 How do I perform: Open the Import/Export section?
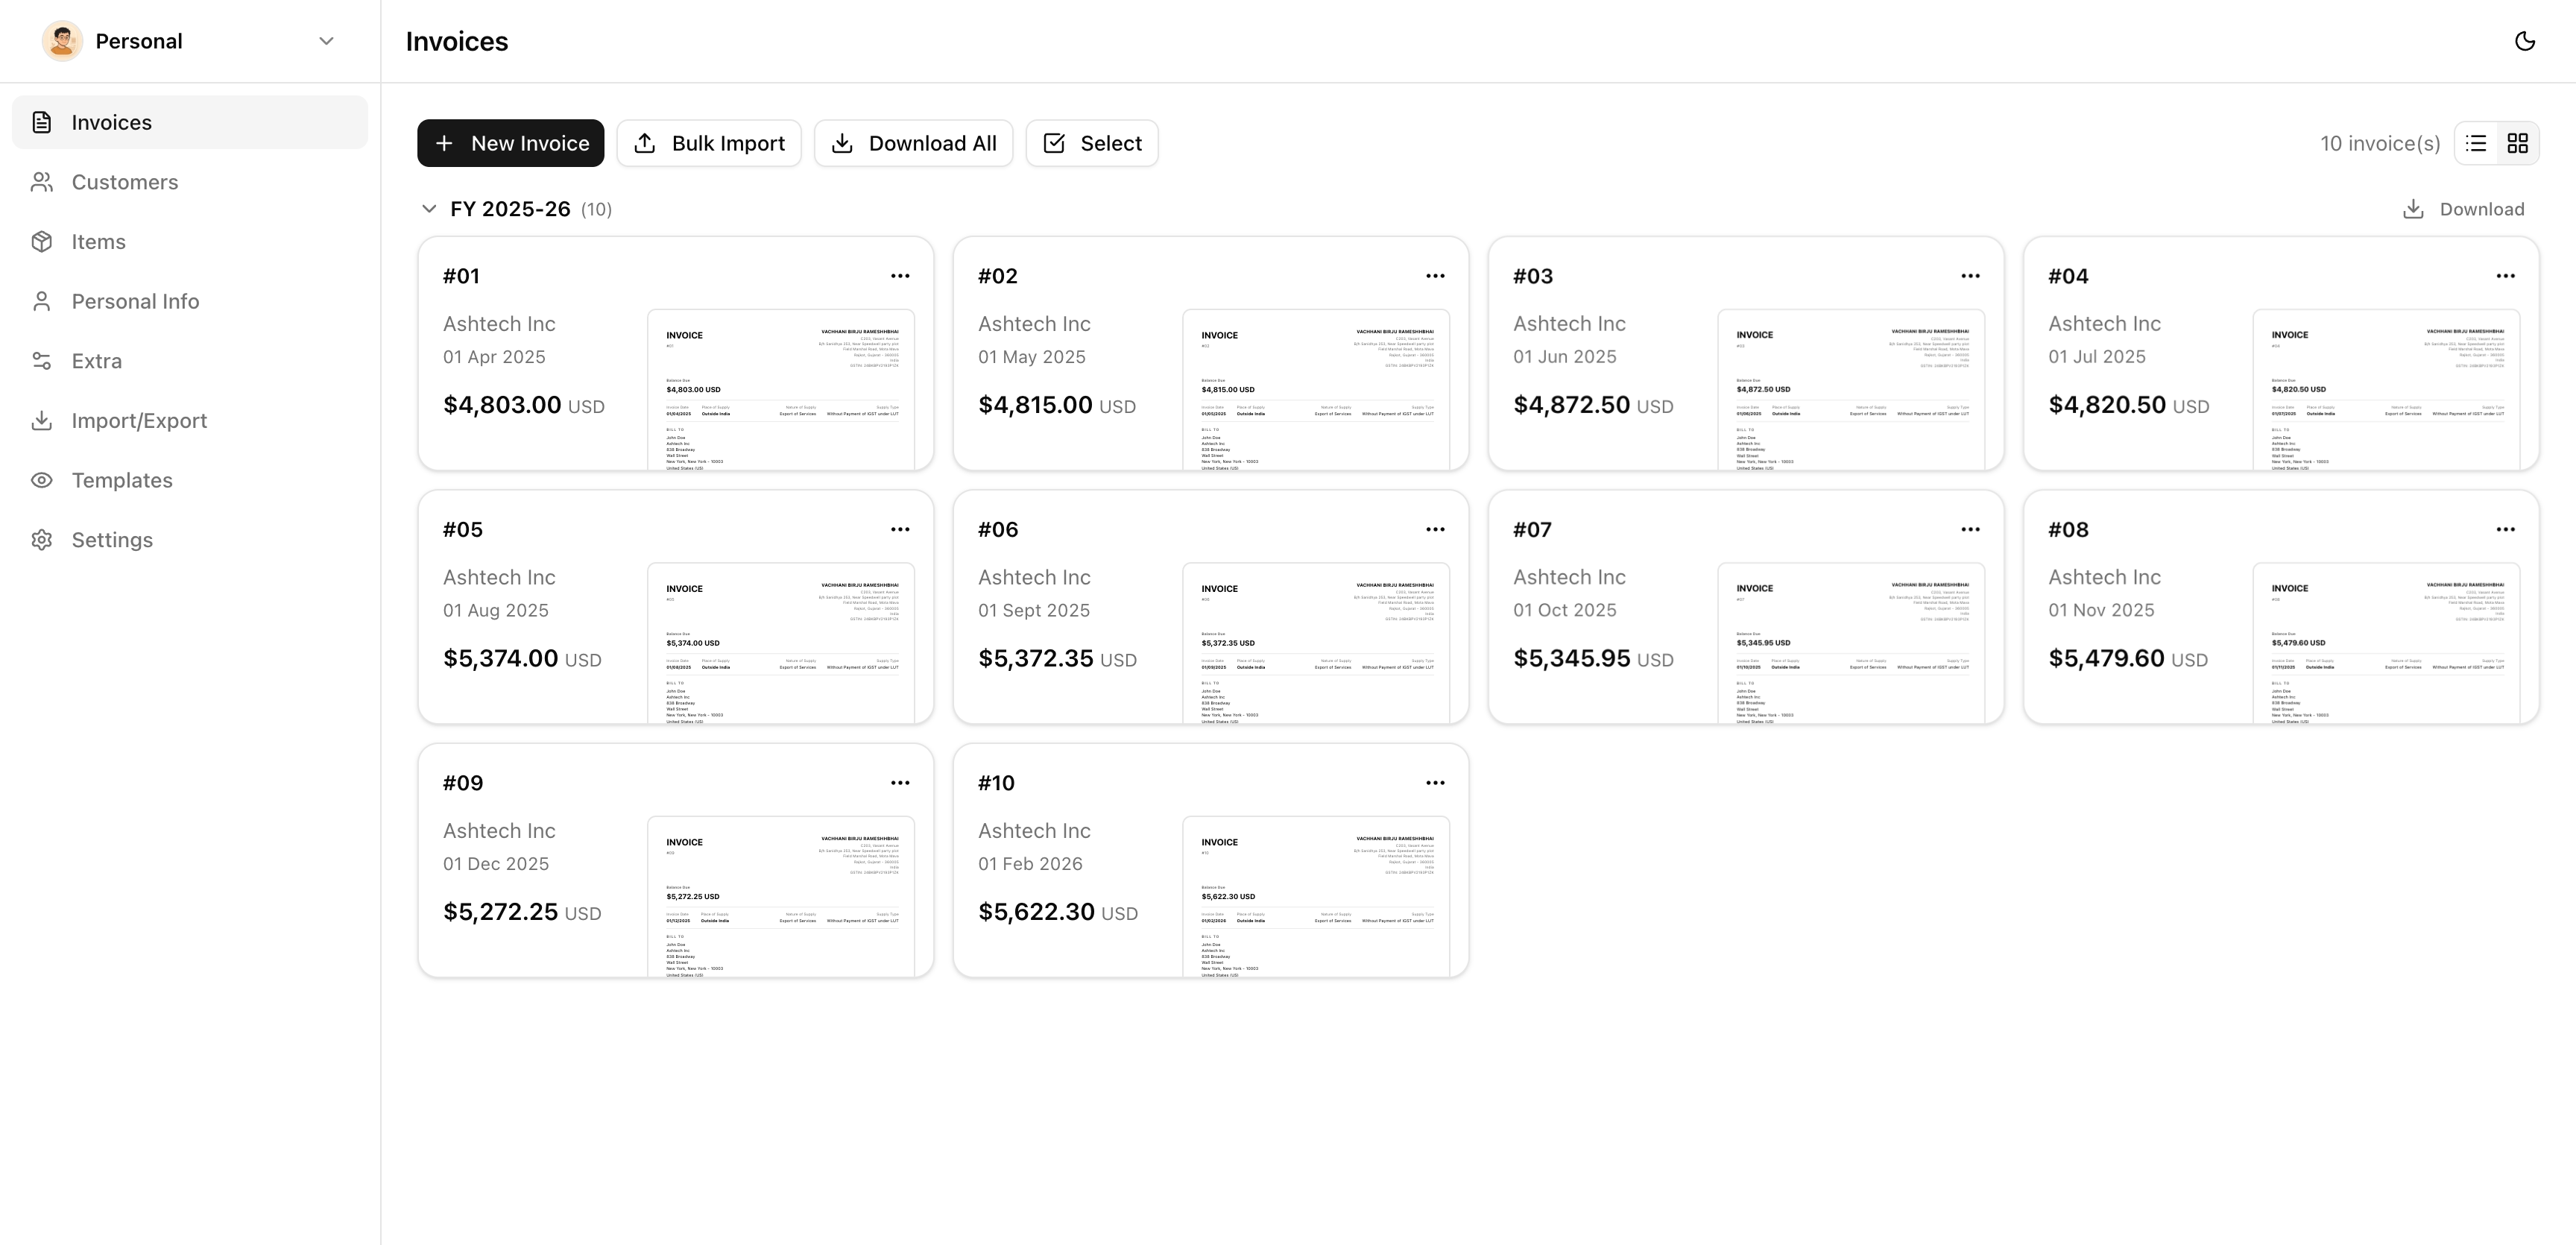pos(139,421)
